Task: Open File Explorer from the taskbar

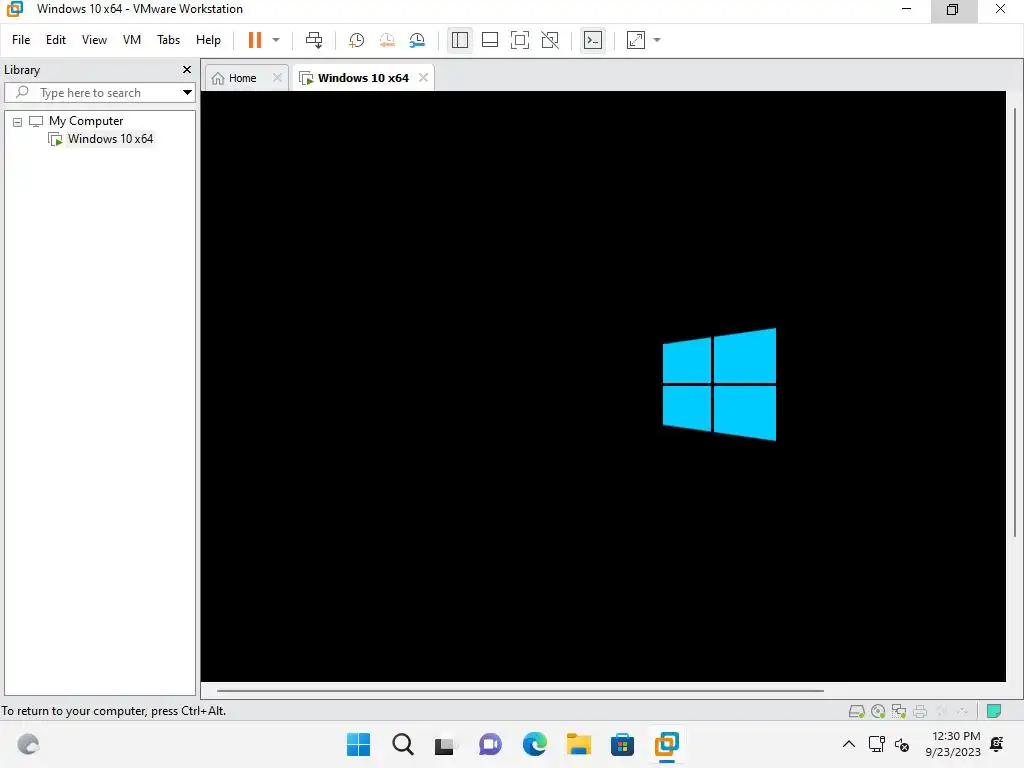Action: point(579,744)
